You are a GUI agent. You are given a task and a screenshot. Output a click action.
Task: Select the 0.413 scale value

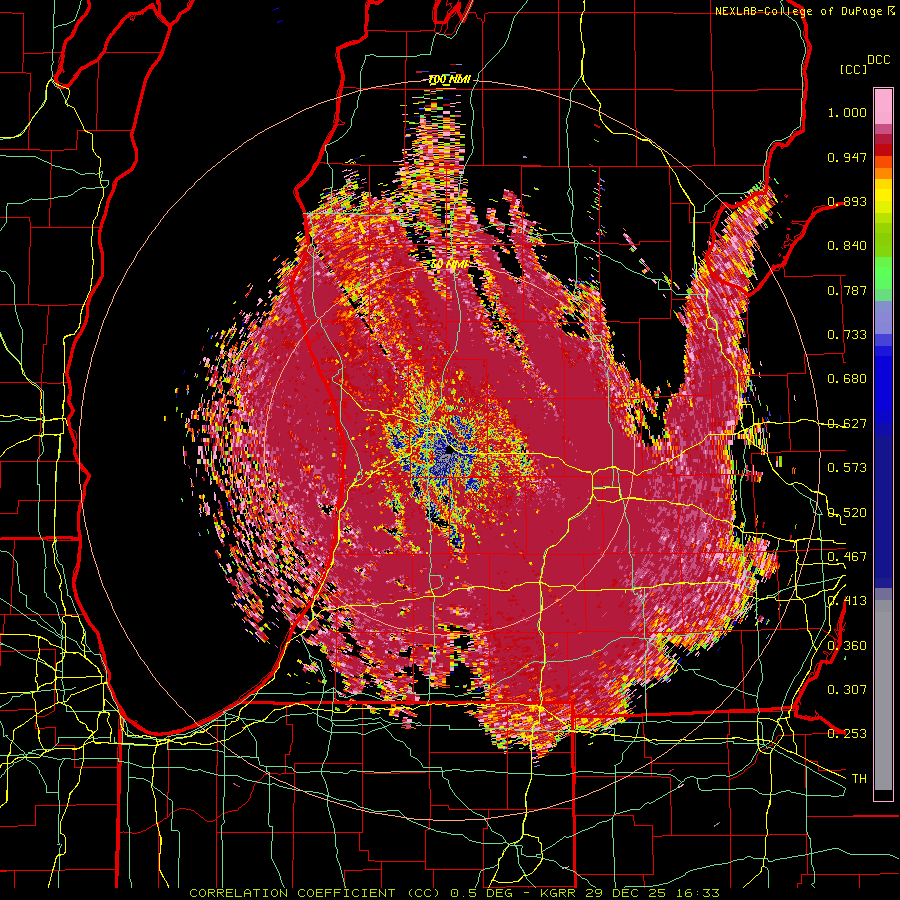[x=847, y=601]
